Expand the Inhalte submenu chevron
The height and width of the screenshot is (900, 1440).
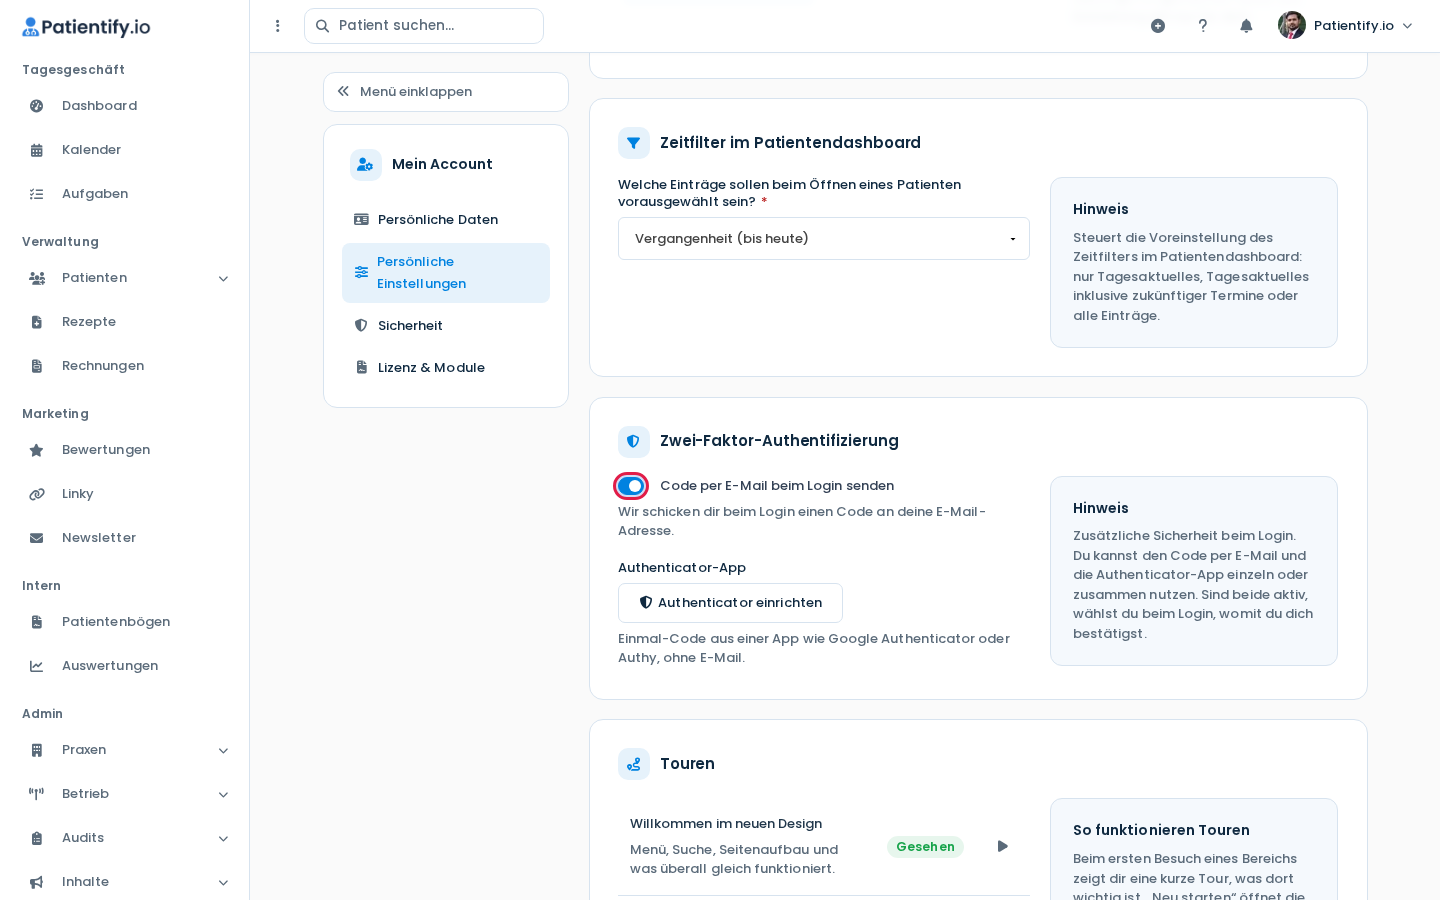(223, 882)
